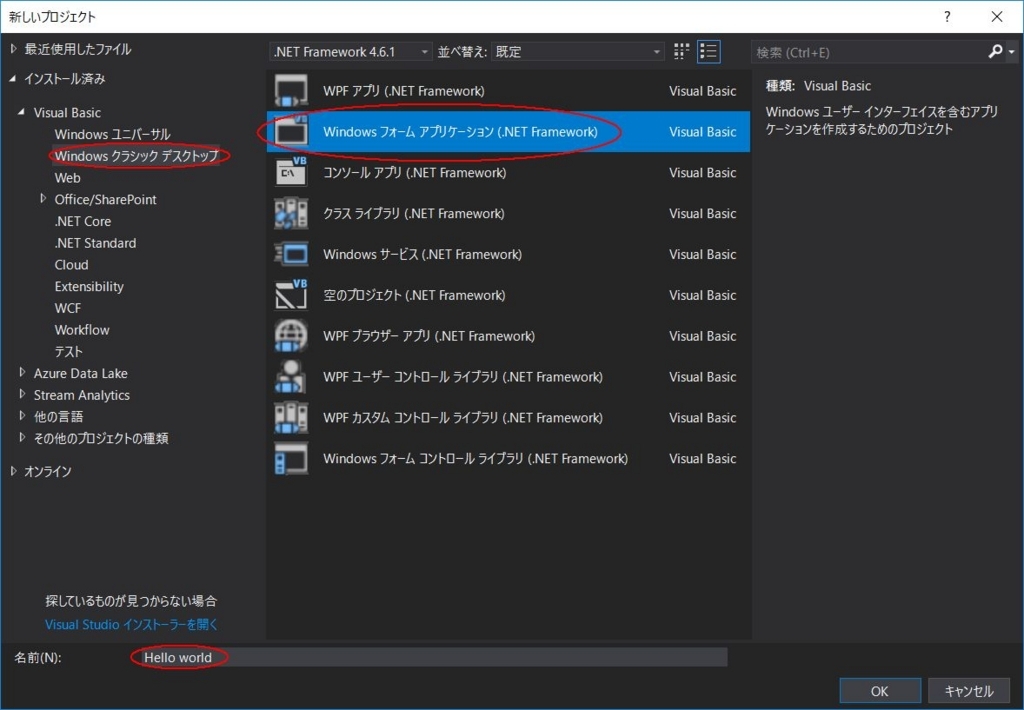Collapse the Visual Basic tree node
The width and height of the screenshot is (1024, 710).
(x=22, y=112)
